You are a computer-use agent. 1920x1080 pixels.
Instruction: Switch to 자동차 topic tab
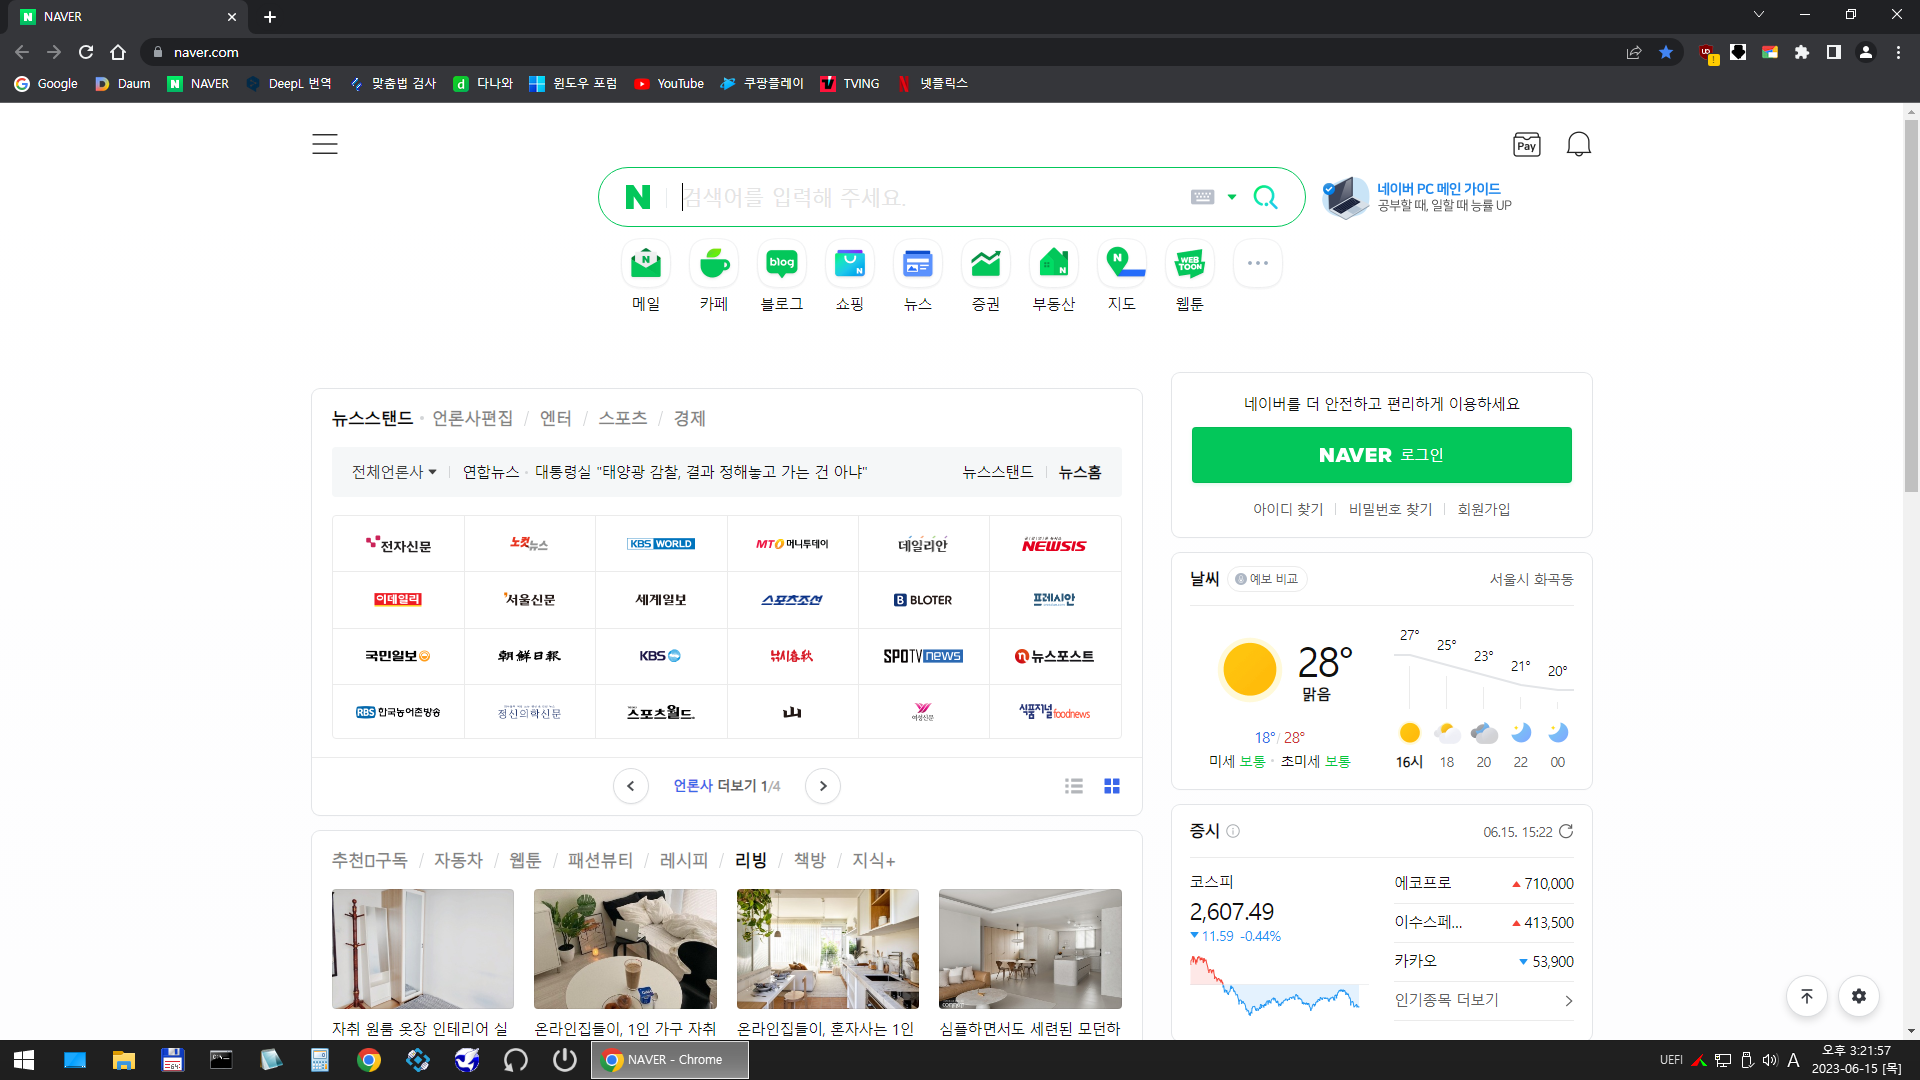point(458,860)
